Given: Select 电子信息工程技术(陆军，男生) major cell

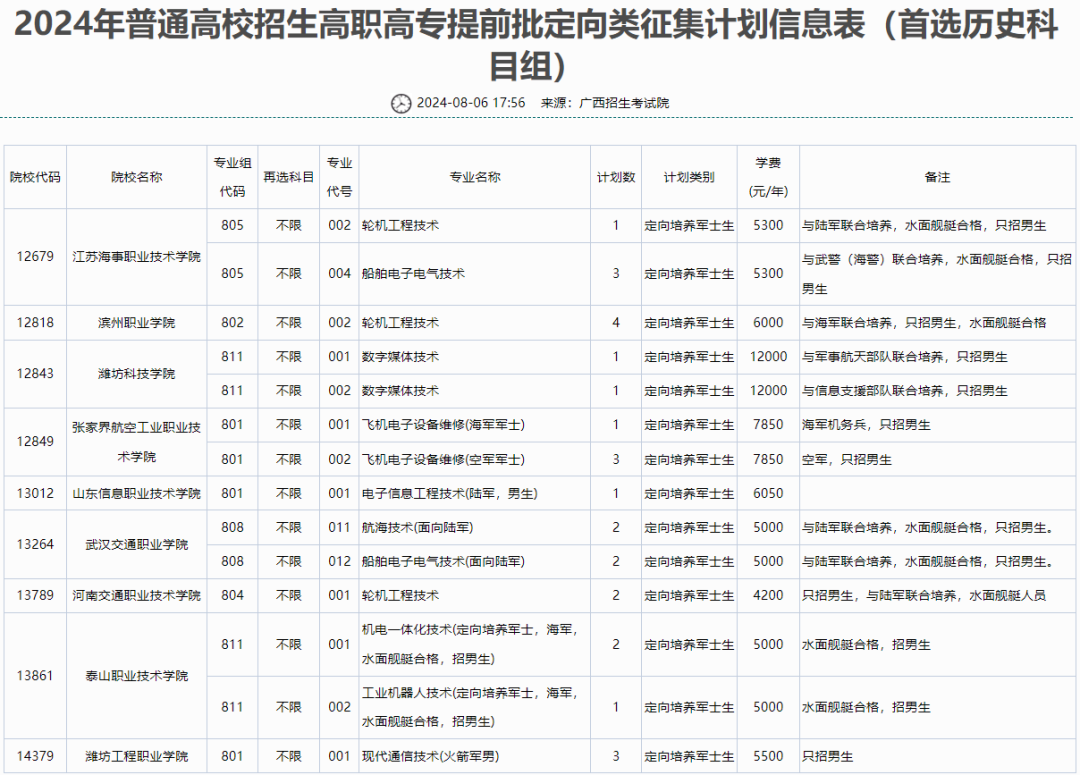Looking at the screenshot, I should click(x=475, y=493).
